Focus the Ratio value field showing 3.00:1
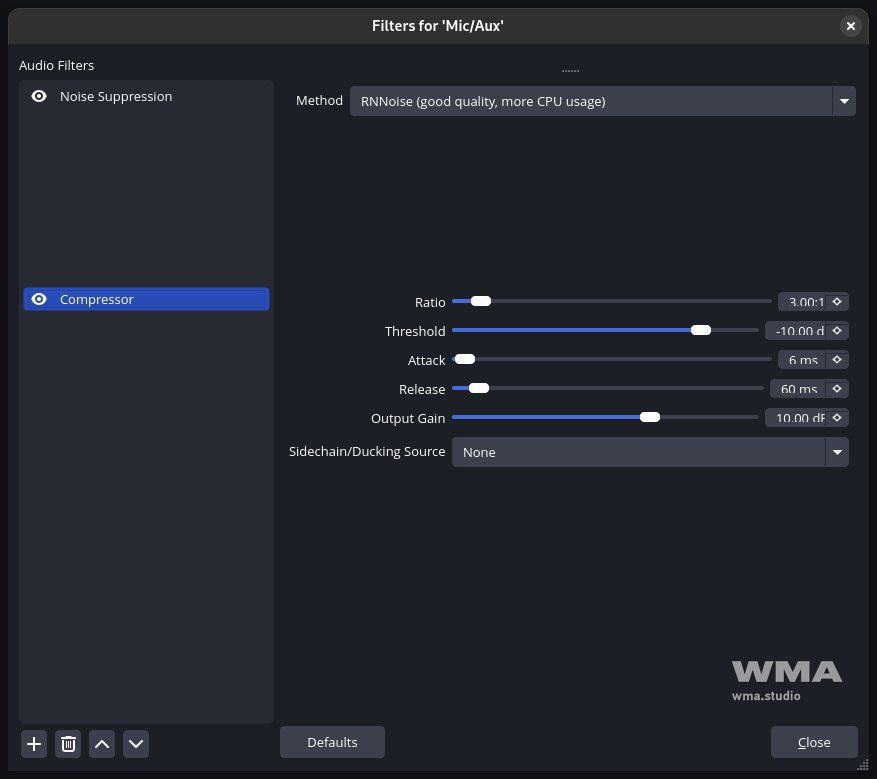Viewport: 877px width, 779px height. [x=802, y=302]
